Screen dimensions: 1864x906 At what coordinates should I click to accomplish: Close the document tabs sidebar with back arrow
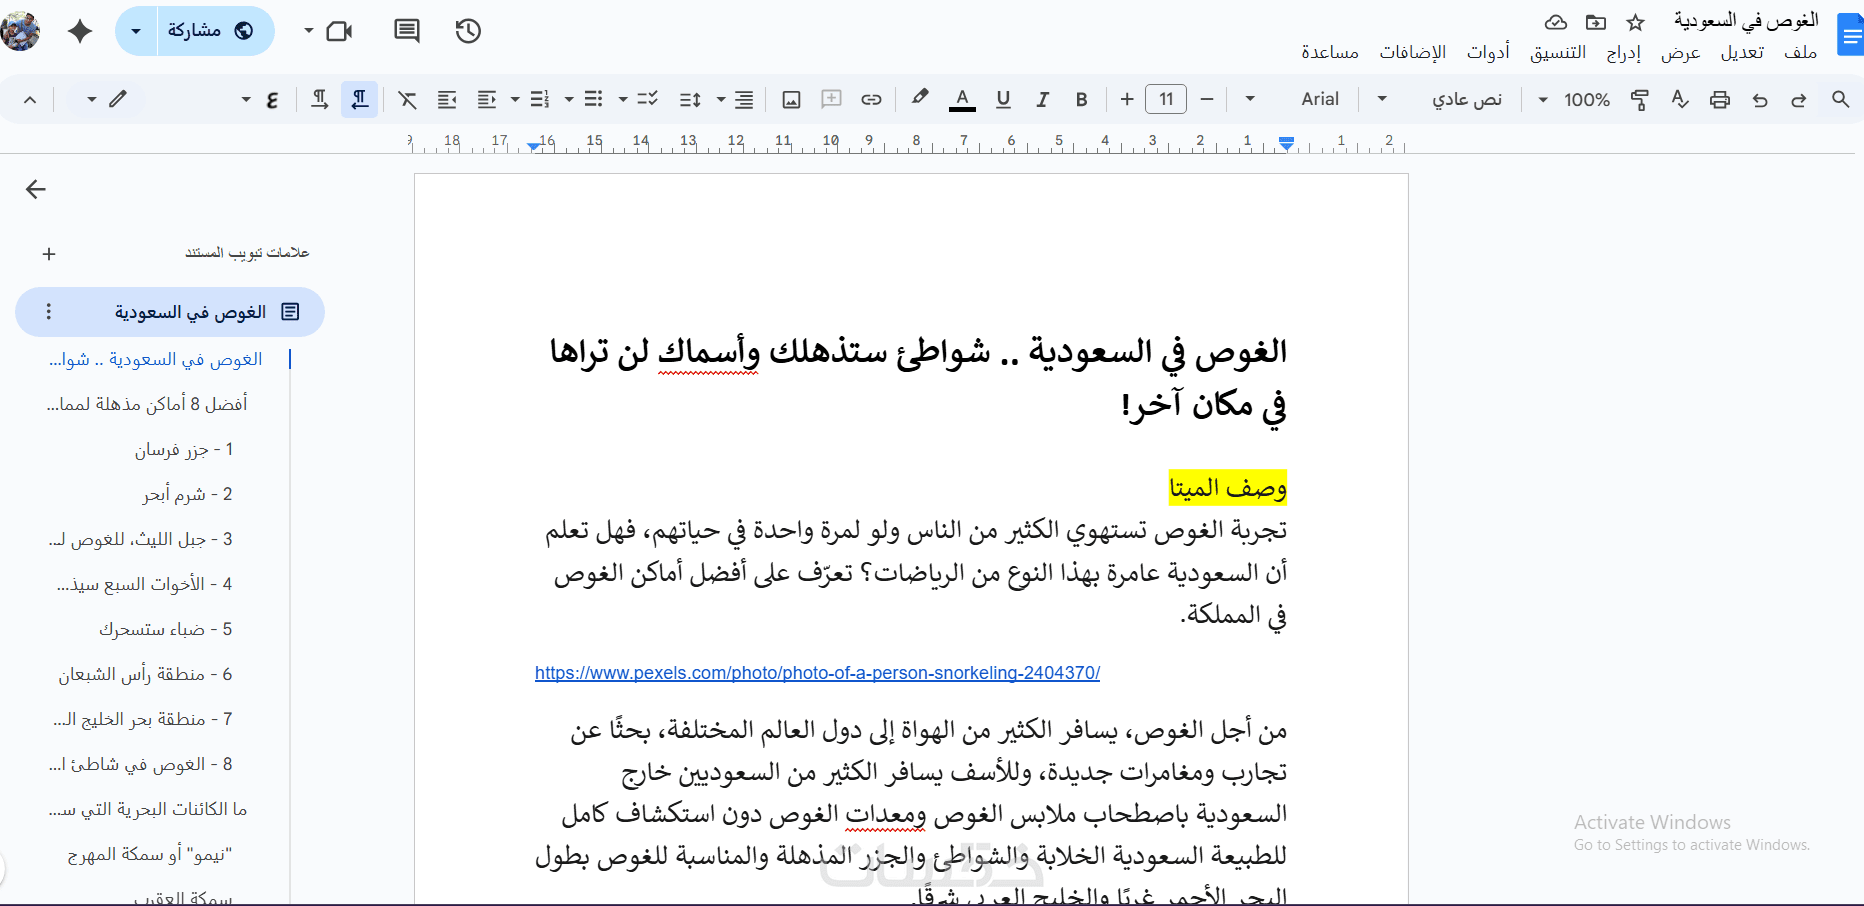click(x=36, y=189)
